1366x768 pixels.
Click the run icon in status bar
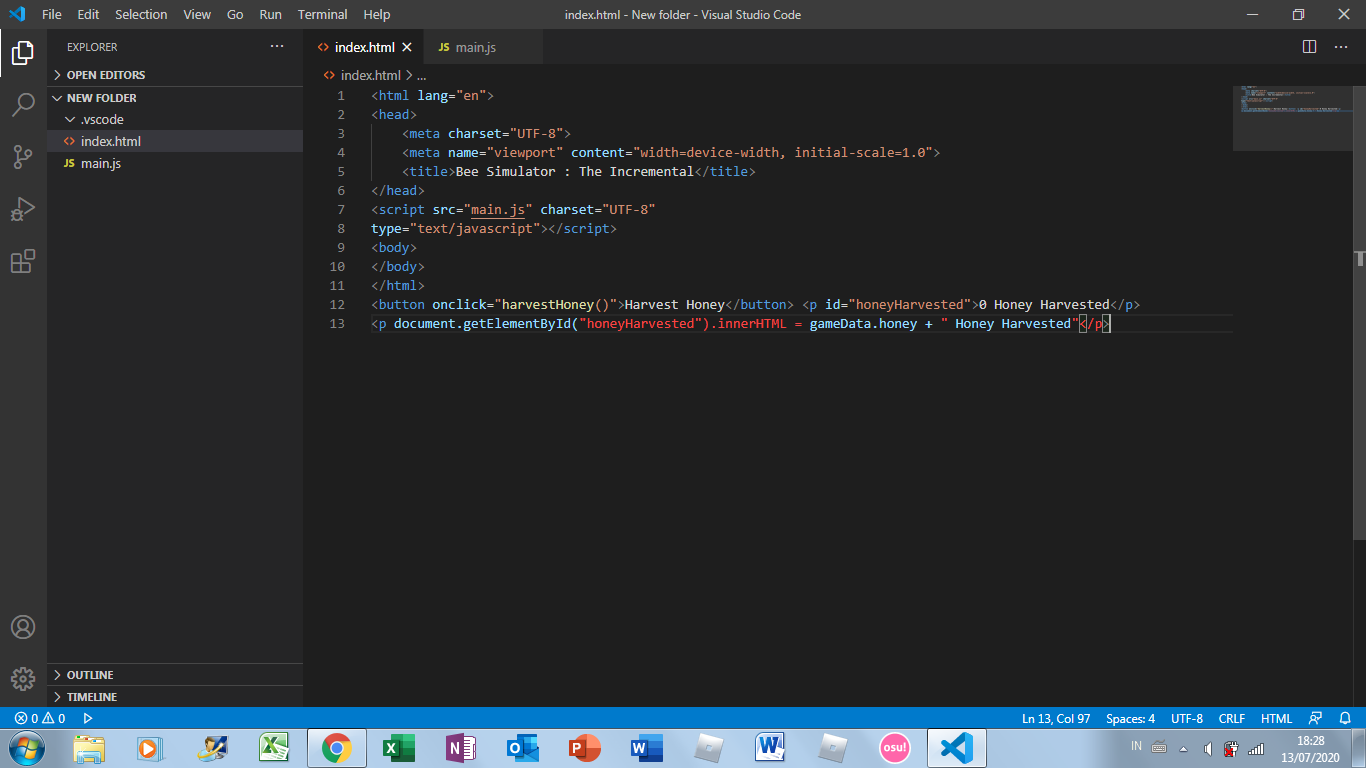88,718
